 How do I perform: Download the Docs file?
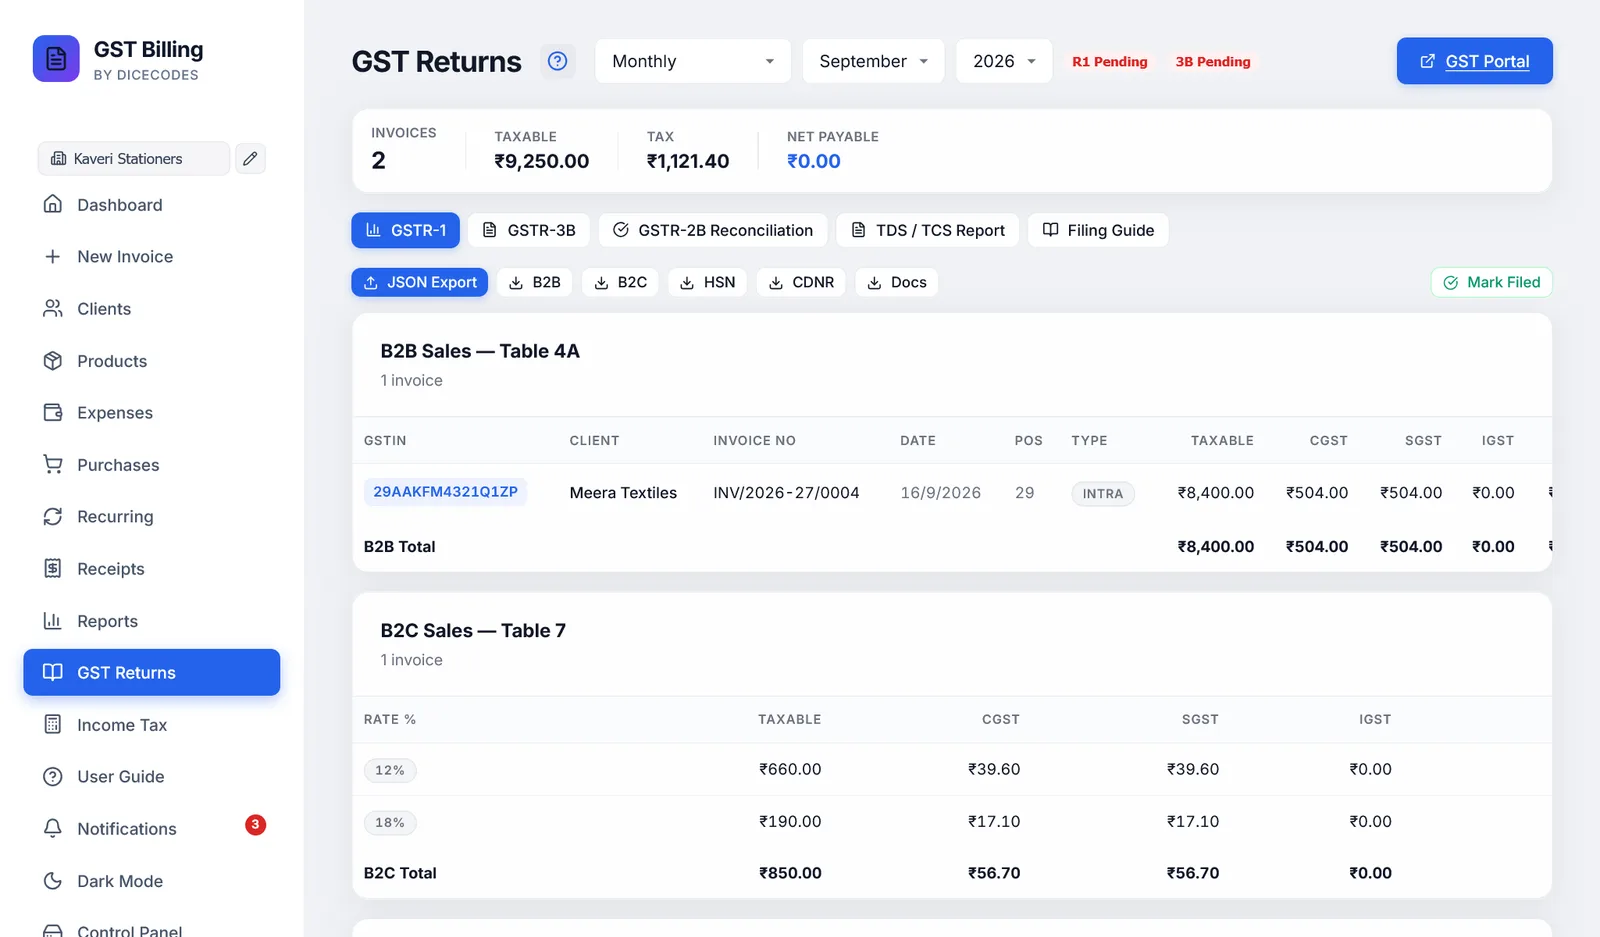coord(897,283)
